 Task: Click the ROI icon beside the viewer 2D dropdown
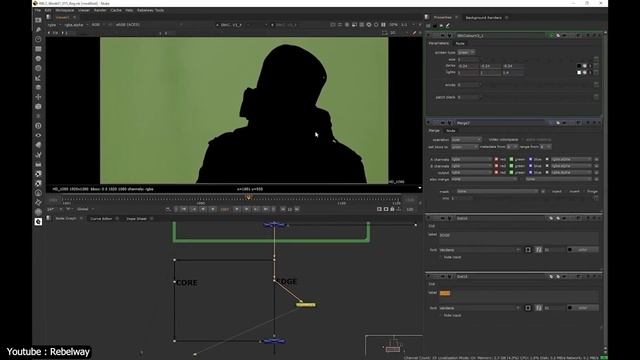[x=384, y=33]
